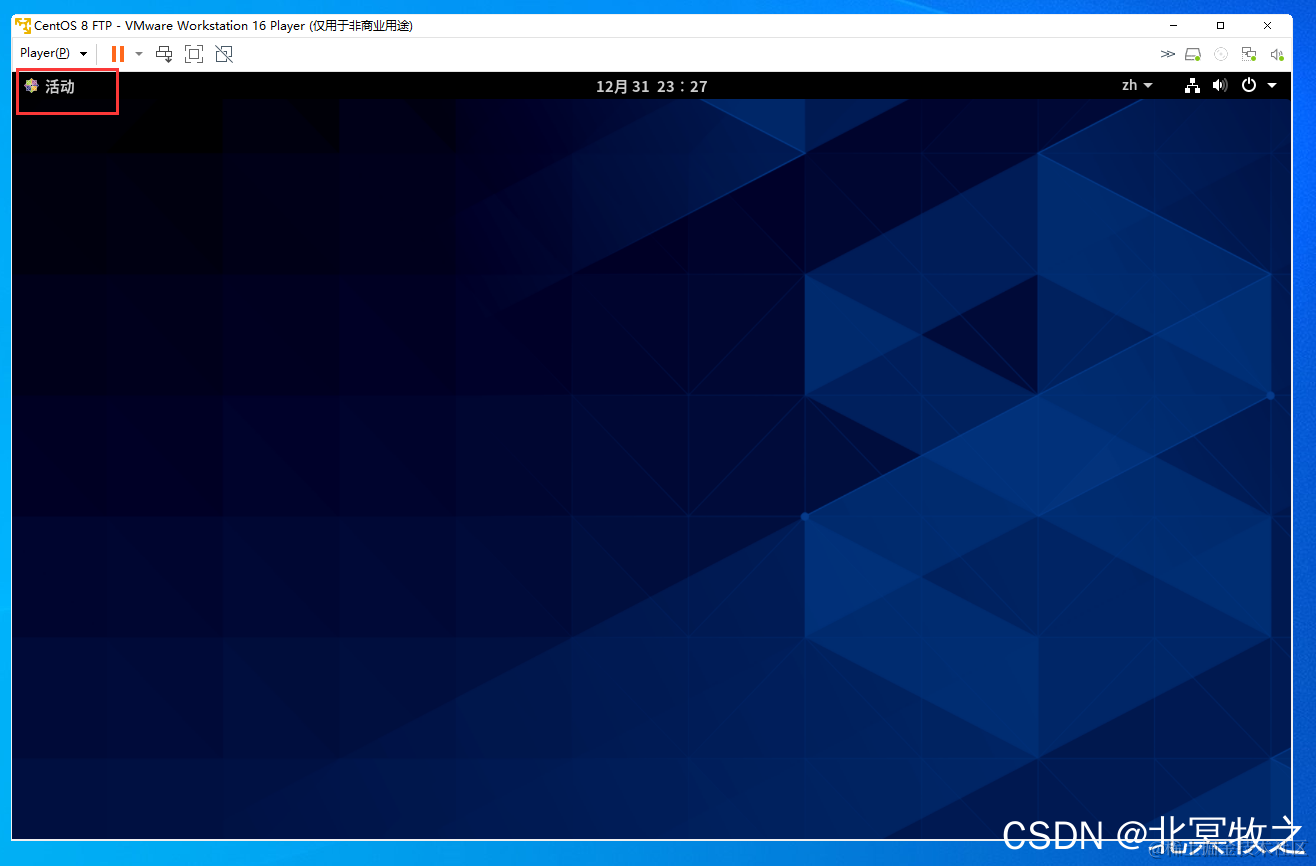This screenshot has width=1316, height=866.
Task: Expand the system menu arrow next to power
Action: pos(1272,86)
